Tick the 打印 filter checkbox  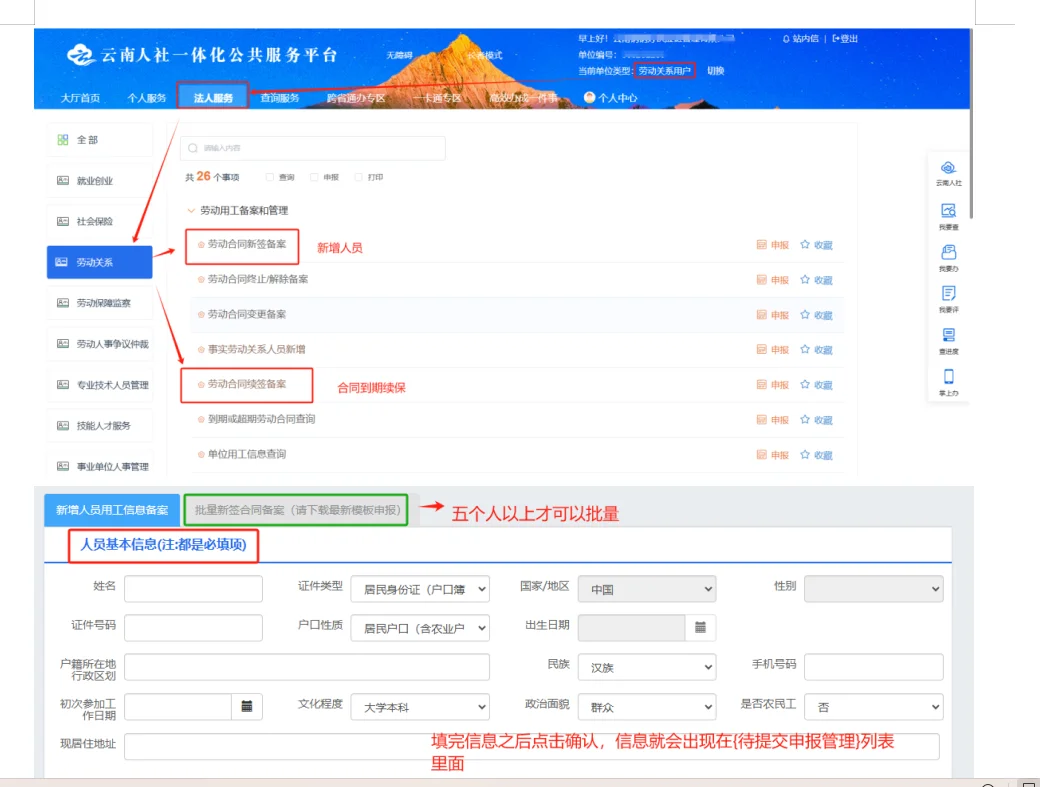click(x=358, y=177)
